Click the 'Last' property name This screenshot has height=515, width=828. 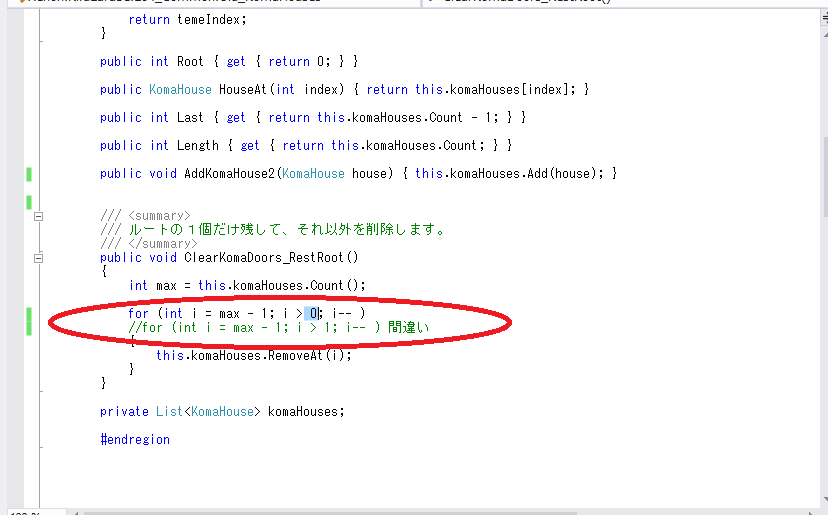tap(190, 118)
